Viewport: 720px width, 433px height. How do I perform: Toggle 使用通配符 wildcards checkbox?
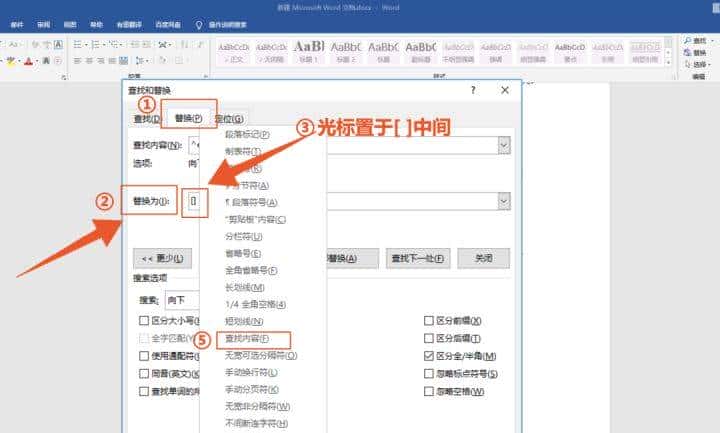coord(144,356)
